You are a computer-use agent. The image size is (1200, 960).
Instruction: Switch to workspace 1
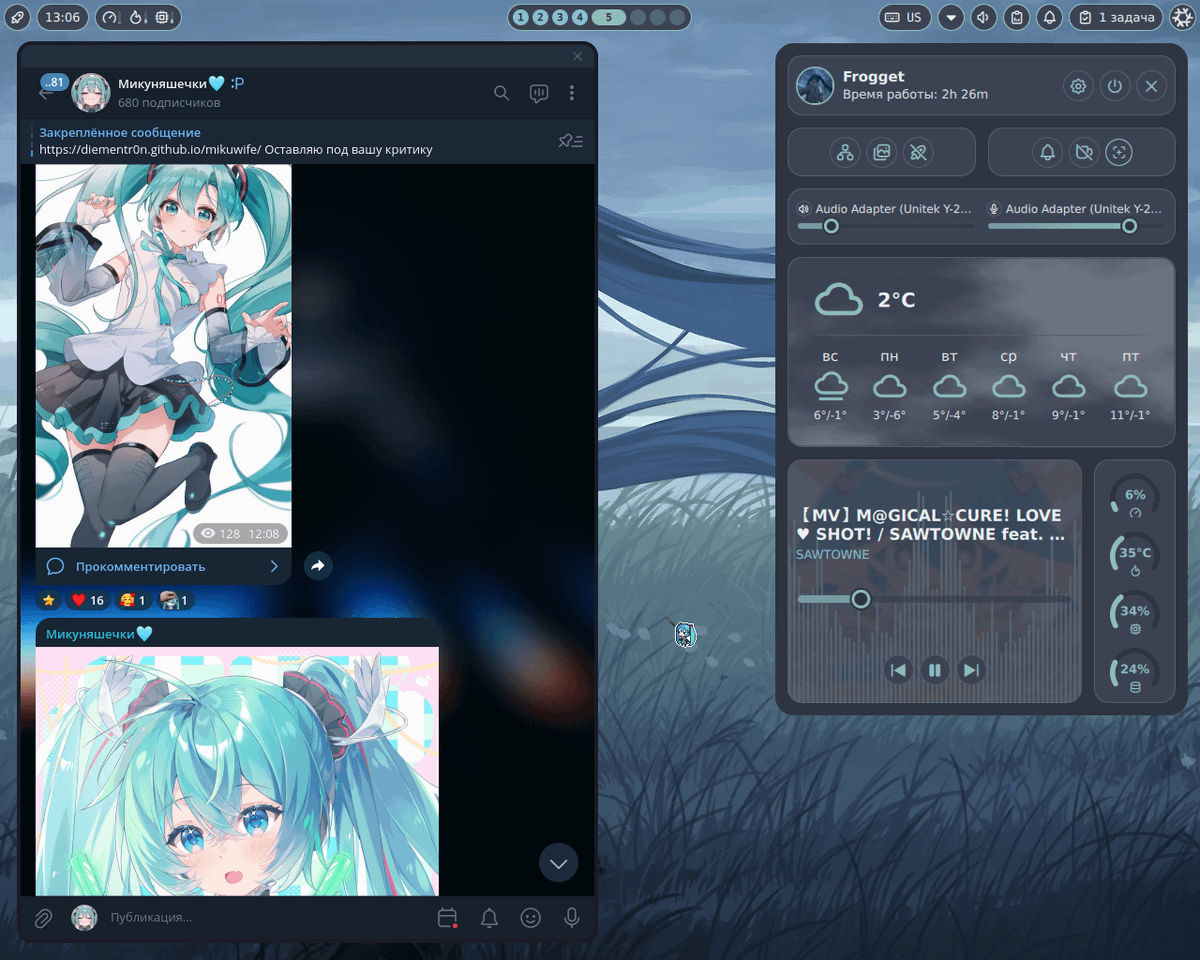520,17
